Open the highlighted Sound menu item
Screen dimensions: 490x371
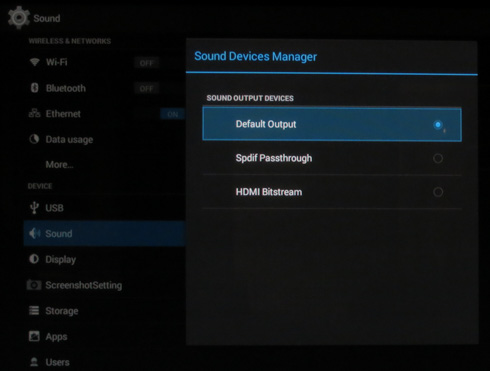[x=104, y=233]
